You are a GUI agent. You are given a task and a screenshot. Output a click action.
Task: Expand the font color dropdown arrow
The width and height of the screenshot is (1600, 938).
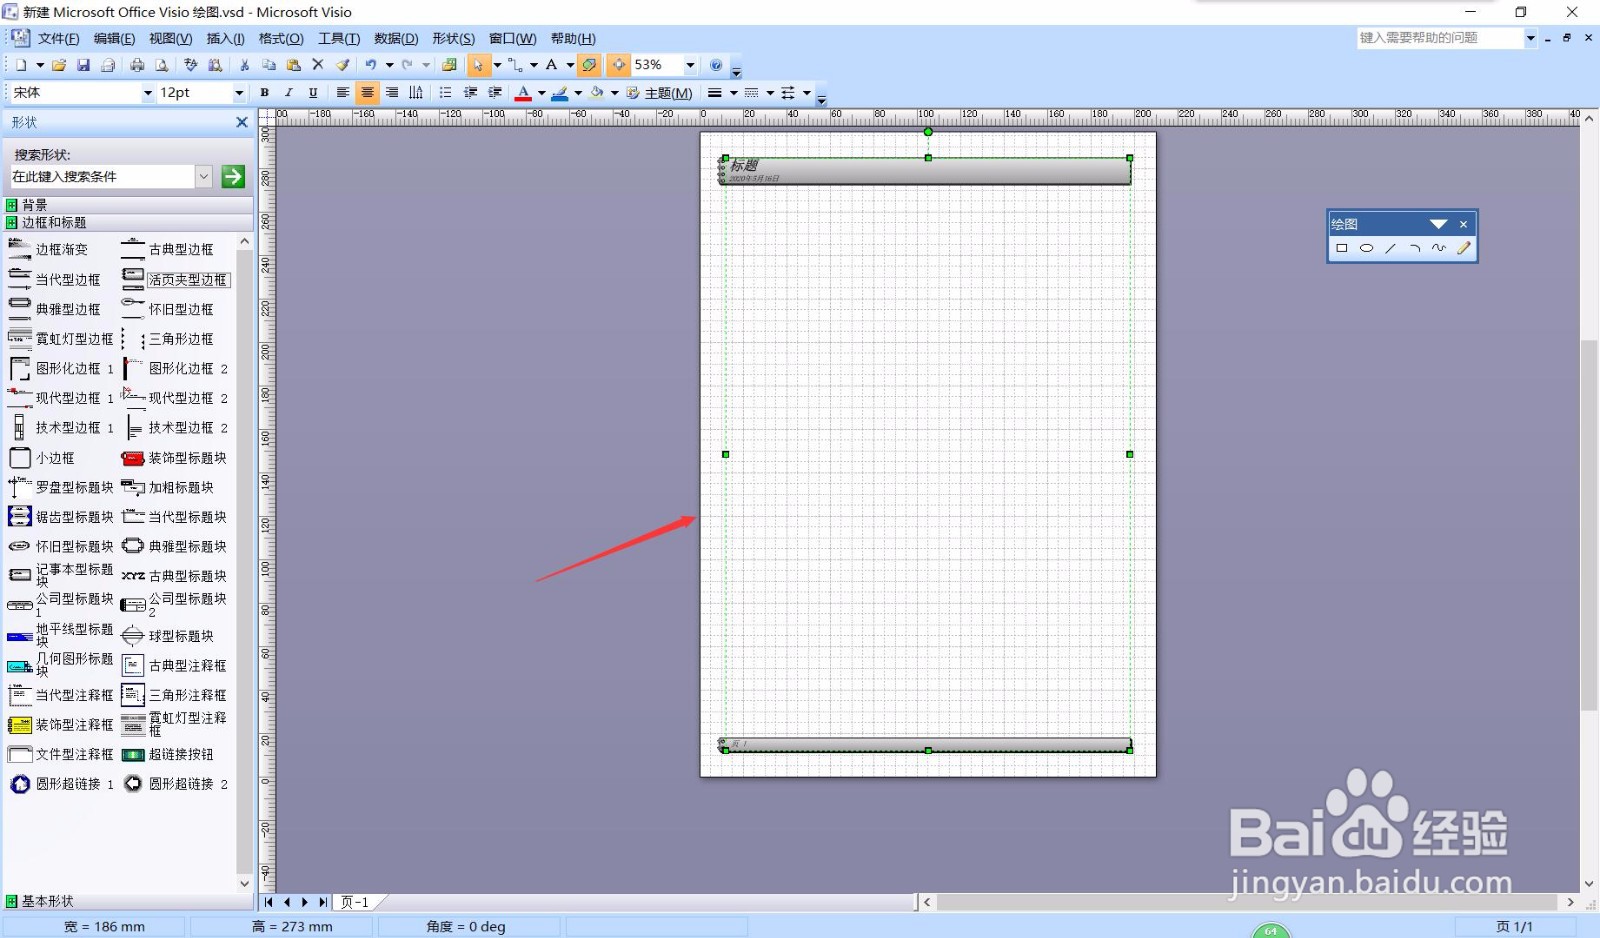click(x=542, y=93)
